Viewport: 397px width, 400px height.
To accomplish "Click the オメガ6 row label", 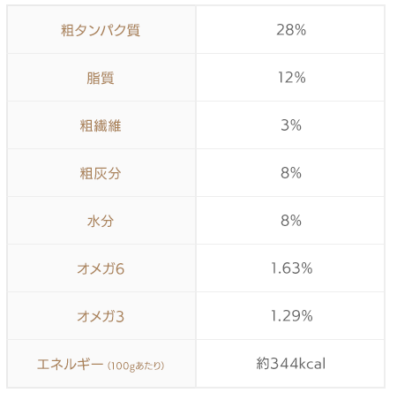I will pyautogui.click(x=101, y=268).
